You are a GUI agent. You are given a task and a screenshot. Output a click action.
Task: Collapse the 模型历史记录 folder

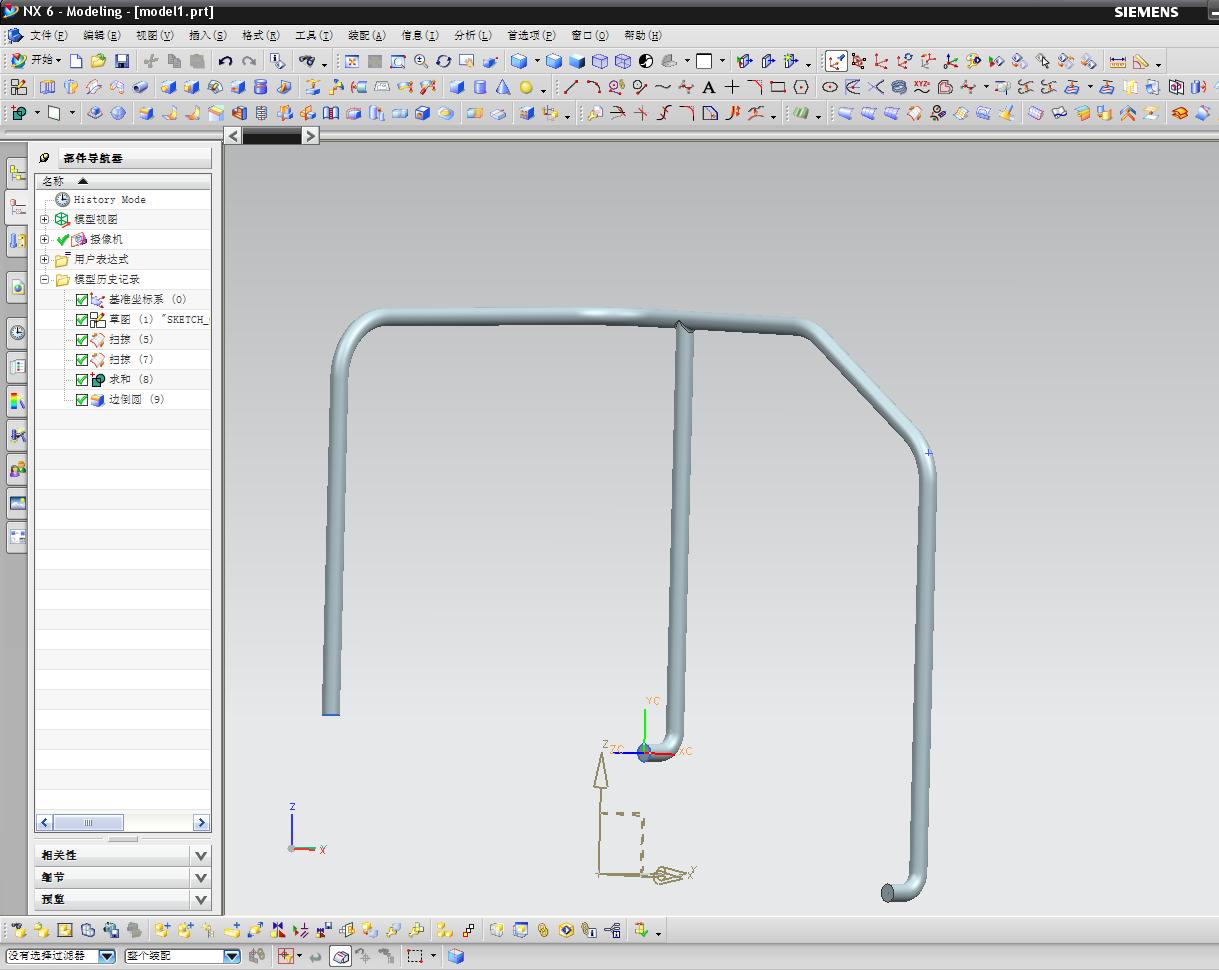[45, 280]
